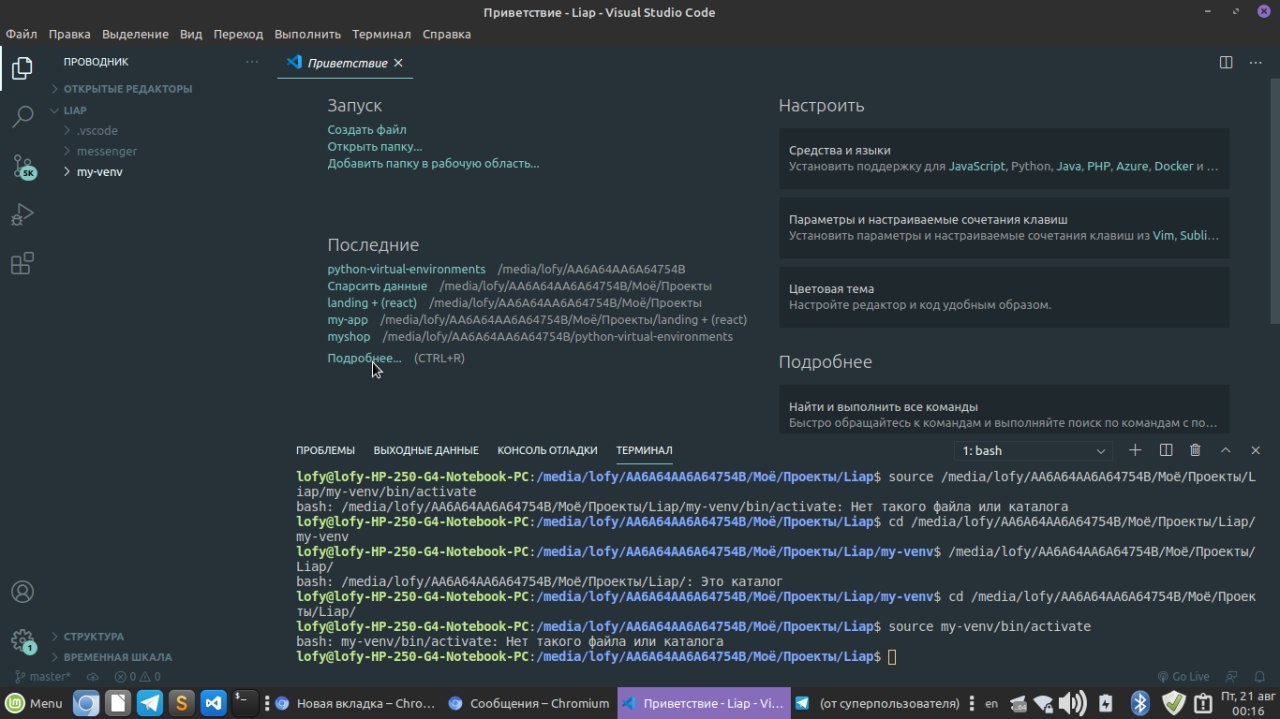This screenshot has height=719, width=1280.
Task: Click the sync changes icon in status bar
Action: 93,677
